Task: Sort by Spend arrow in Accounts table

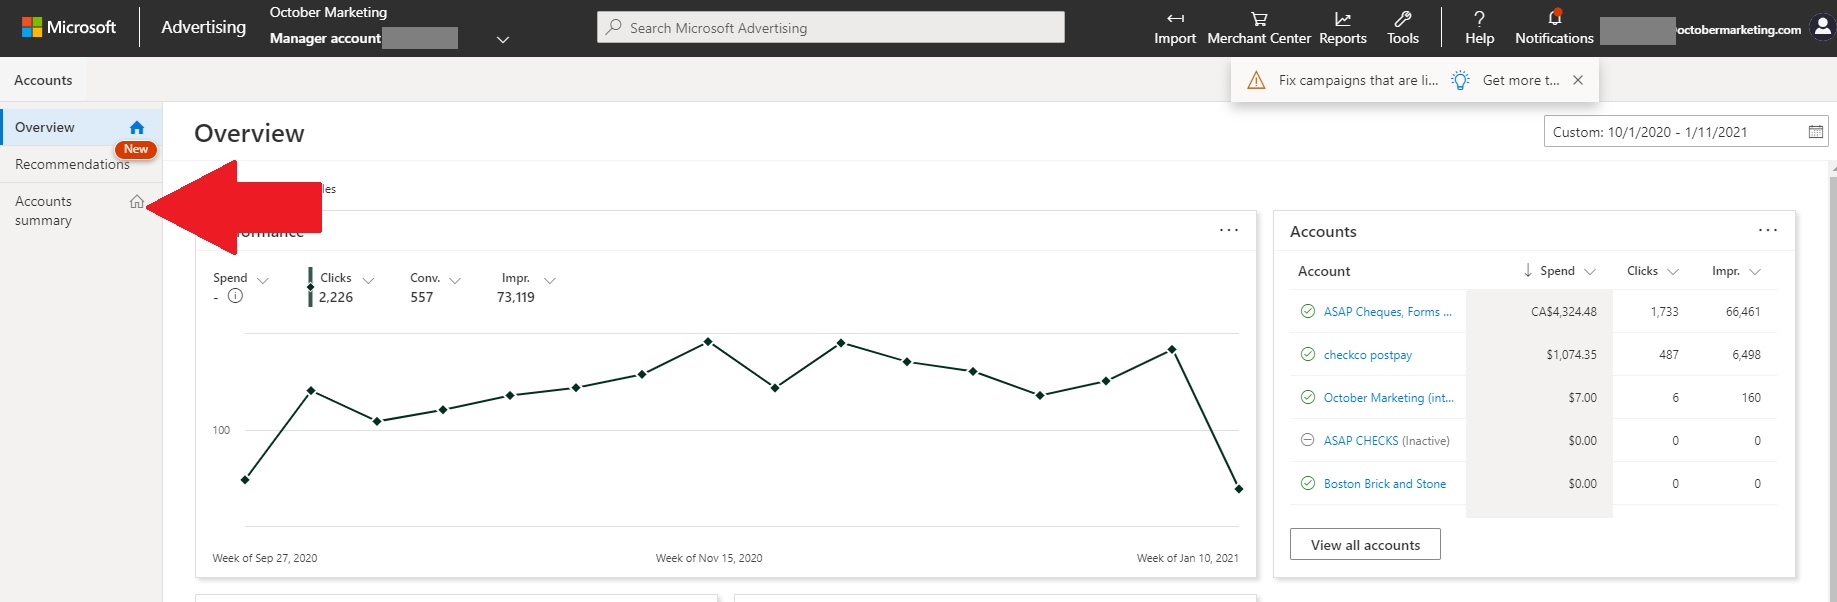Action: tap(1528, 270)
